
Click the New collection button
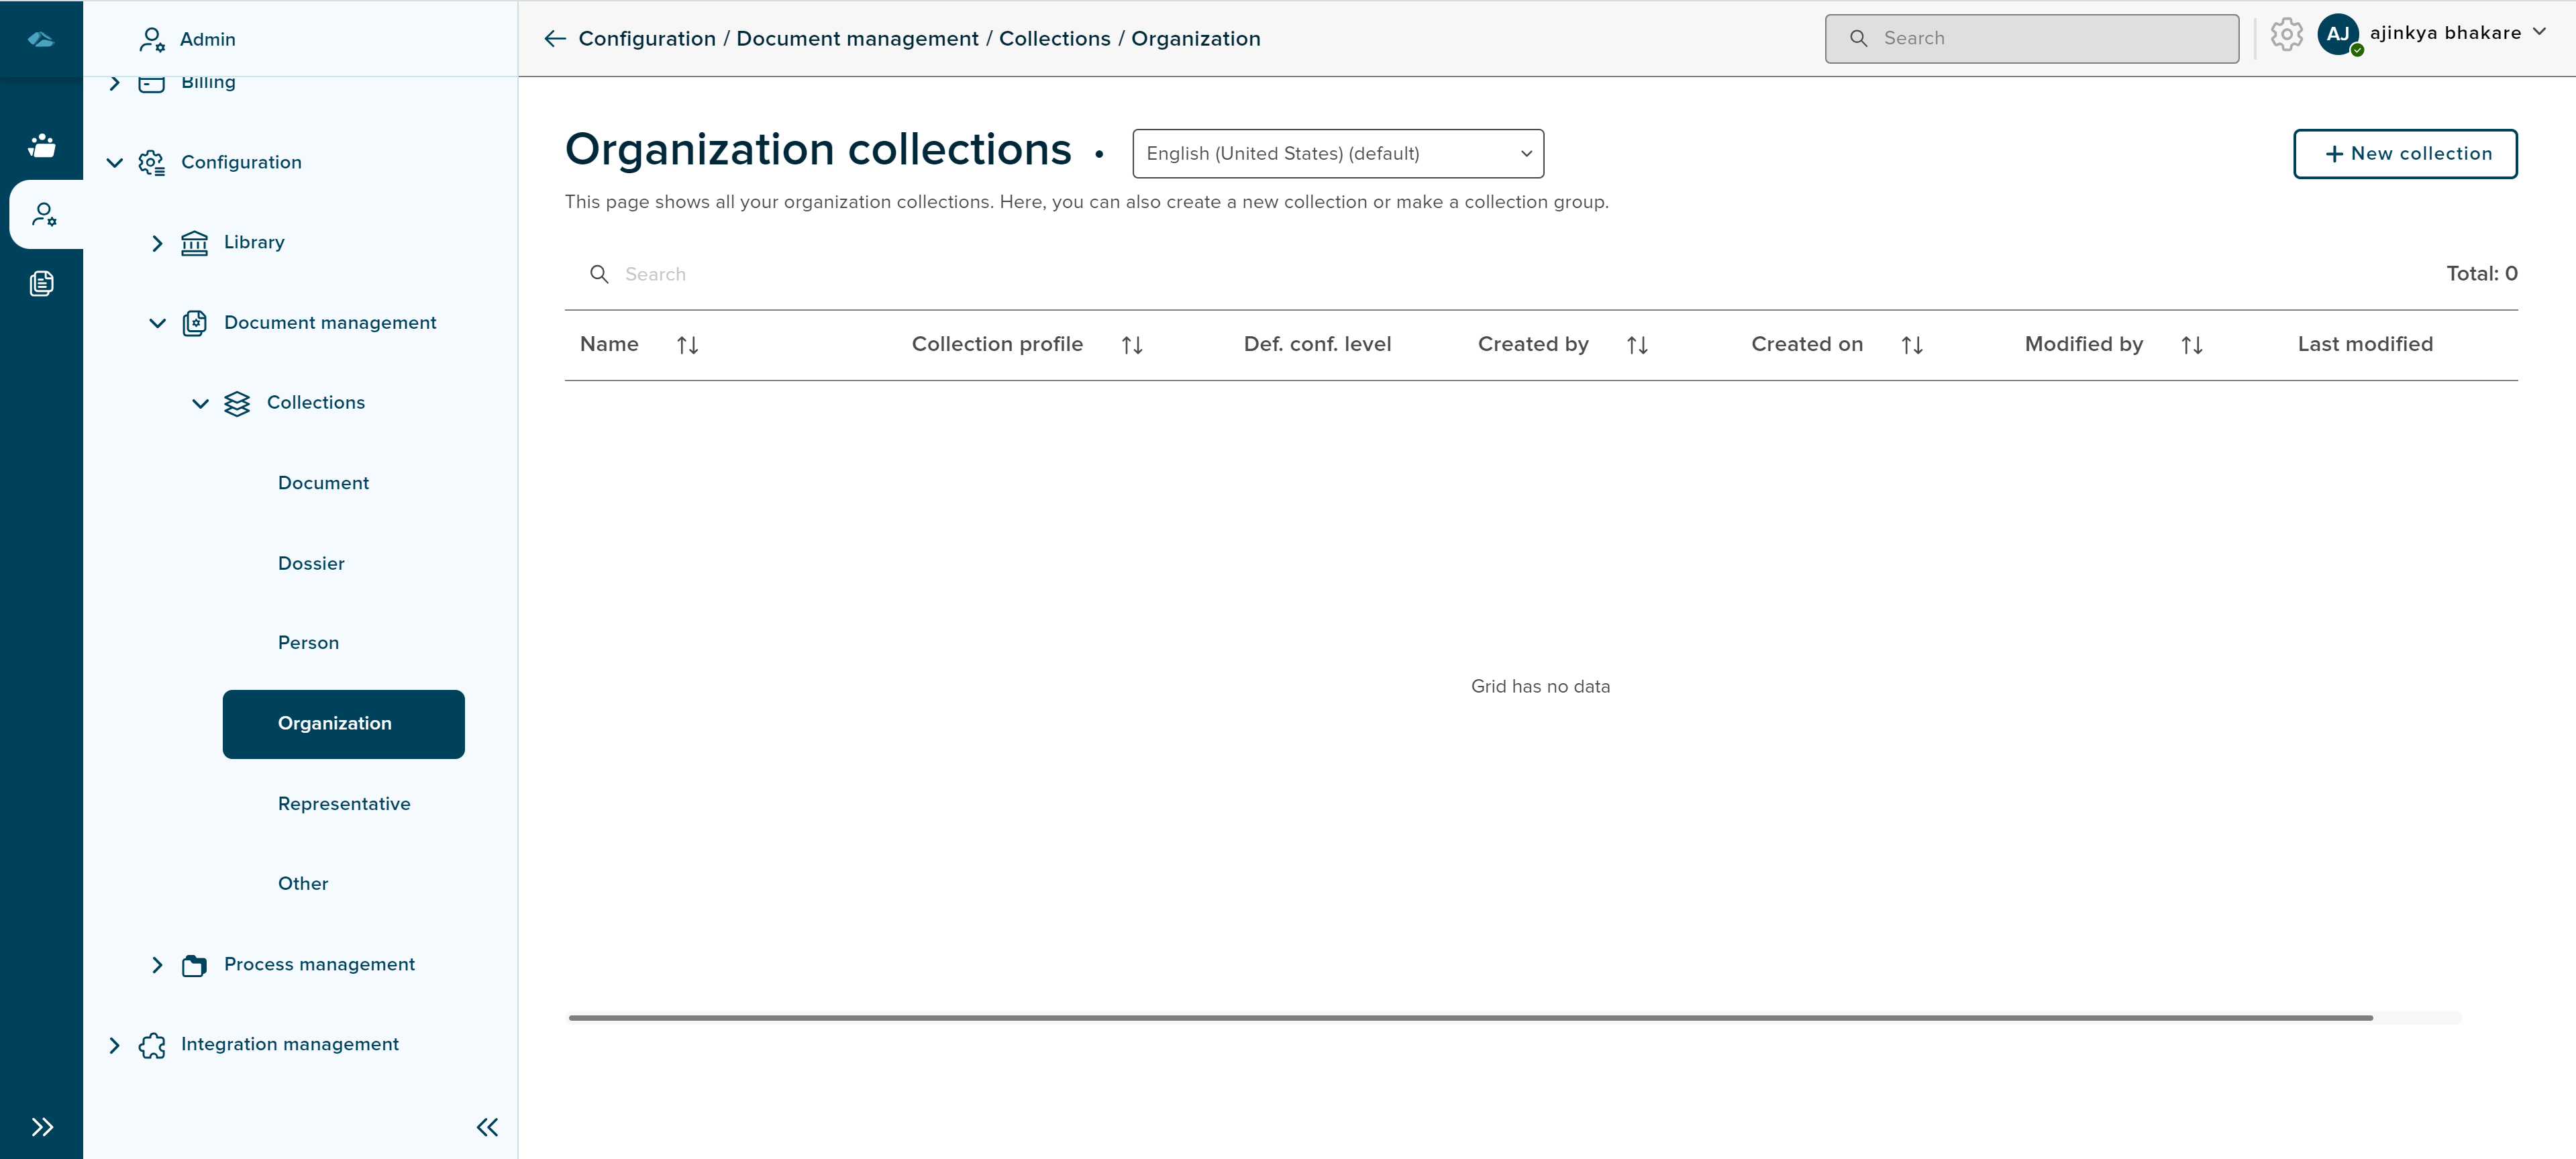2405,154
